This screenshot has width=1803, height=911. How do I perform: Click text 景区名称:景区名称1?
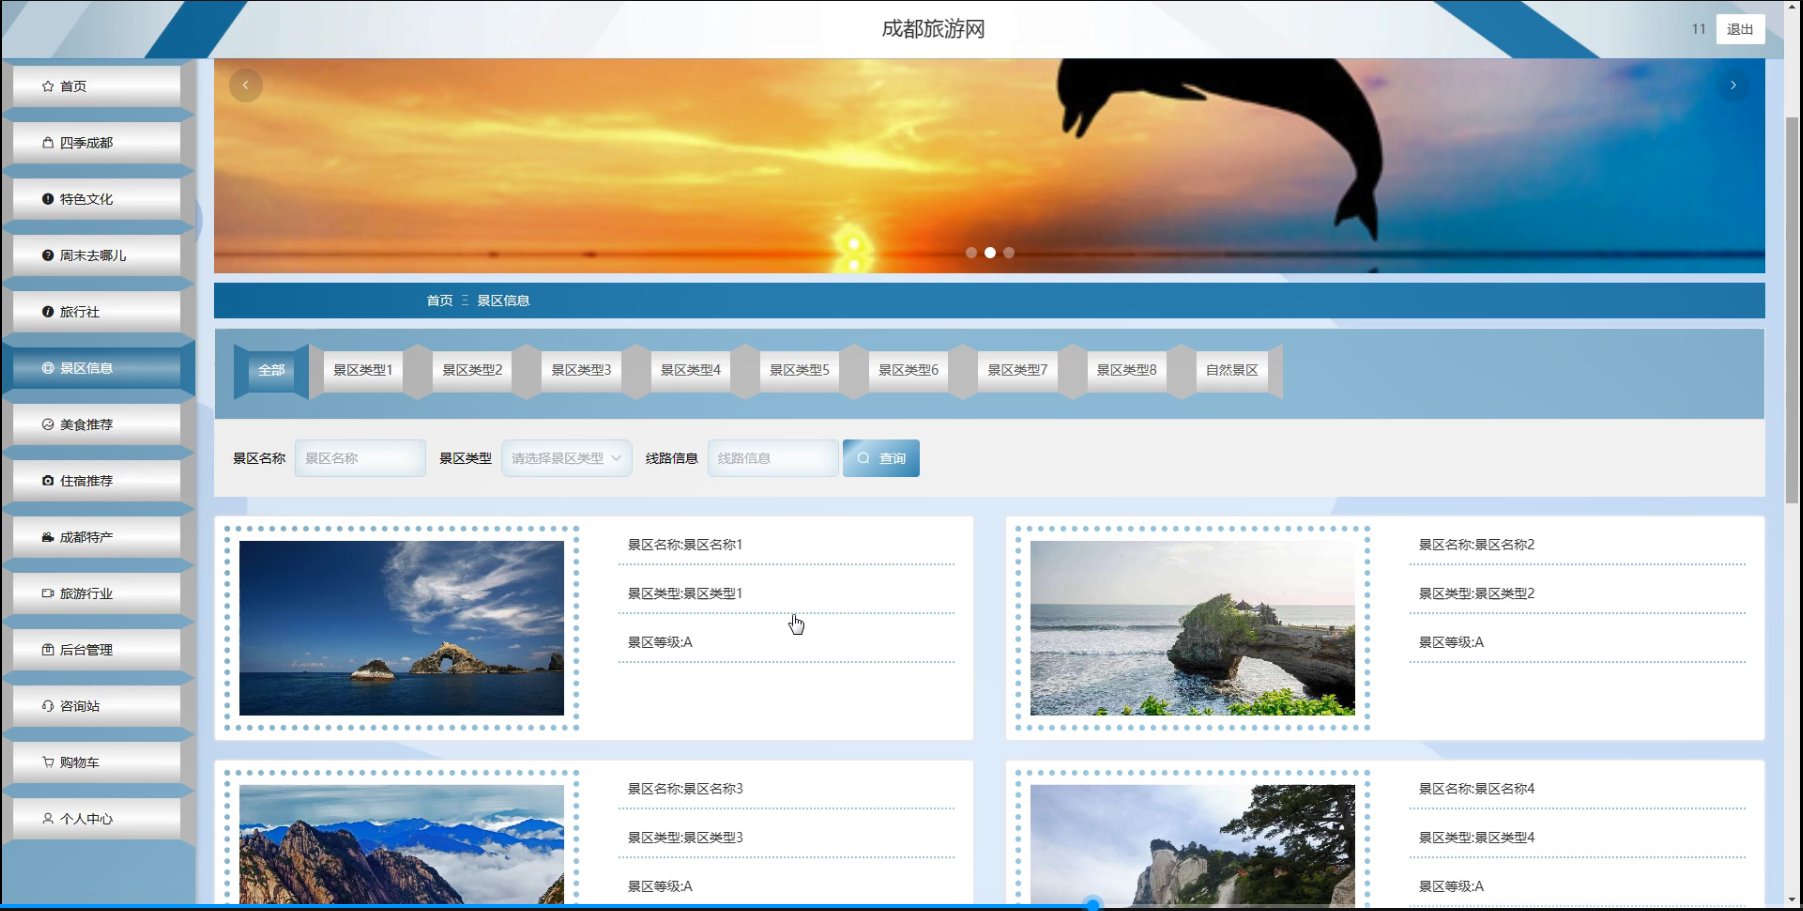click(x=685, y=545)
